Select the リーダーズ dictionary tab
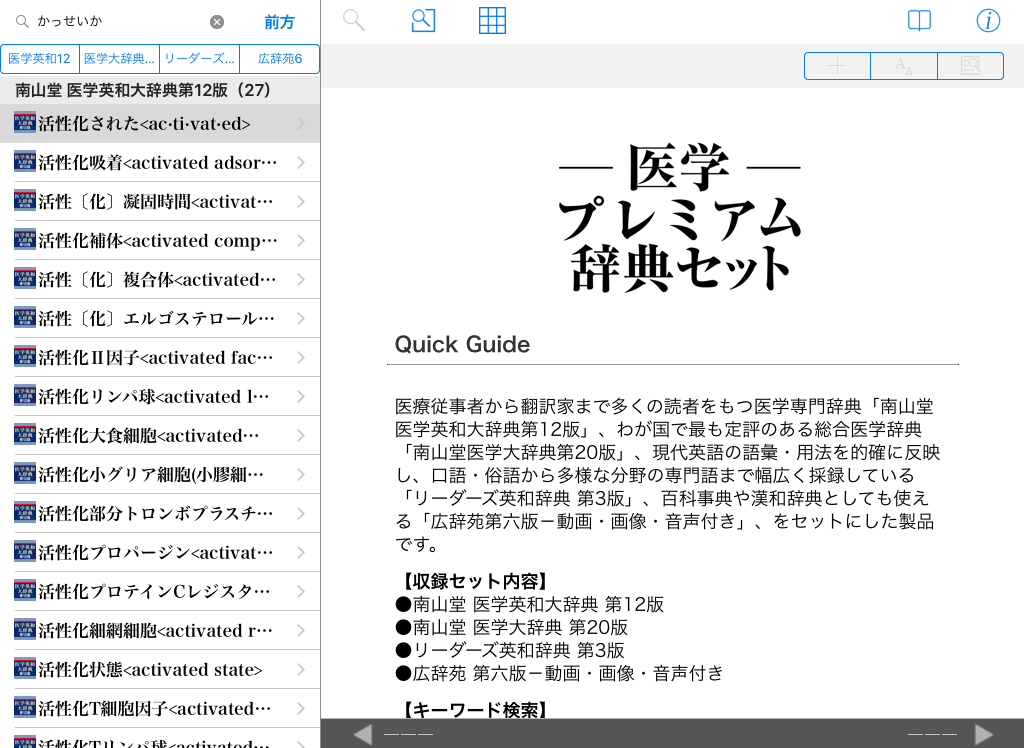 200,59
